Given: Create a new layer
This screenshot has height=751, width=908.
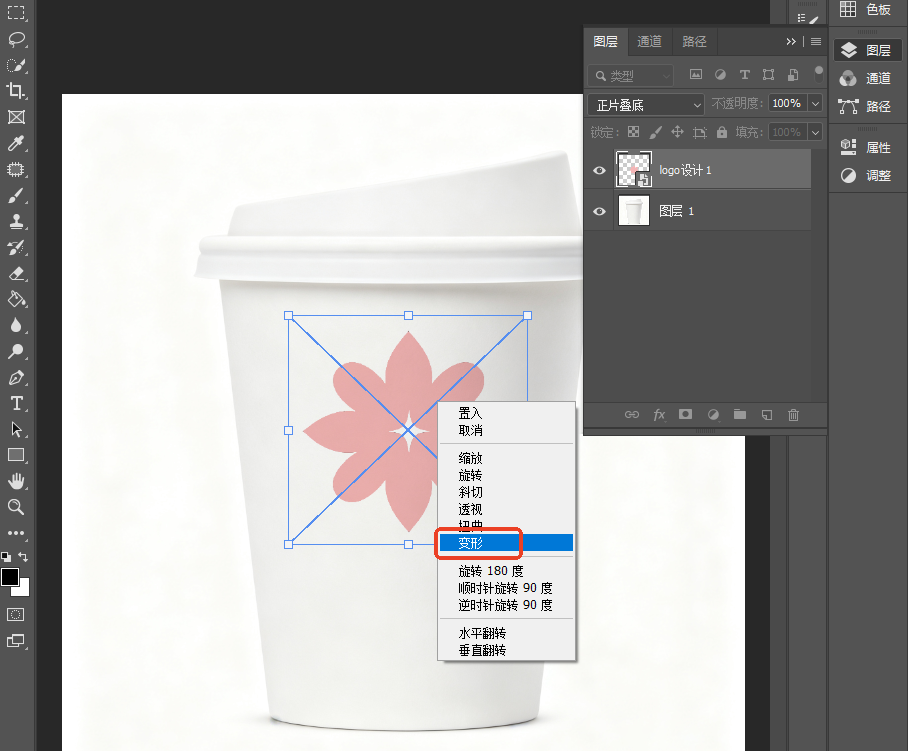Looking at the screenshot, I should pos(767,415).
